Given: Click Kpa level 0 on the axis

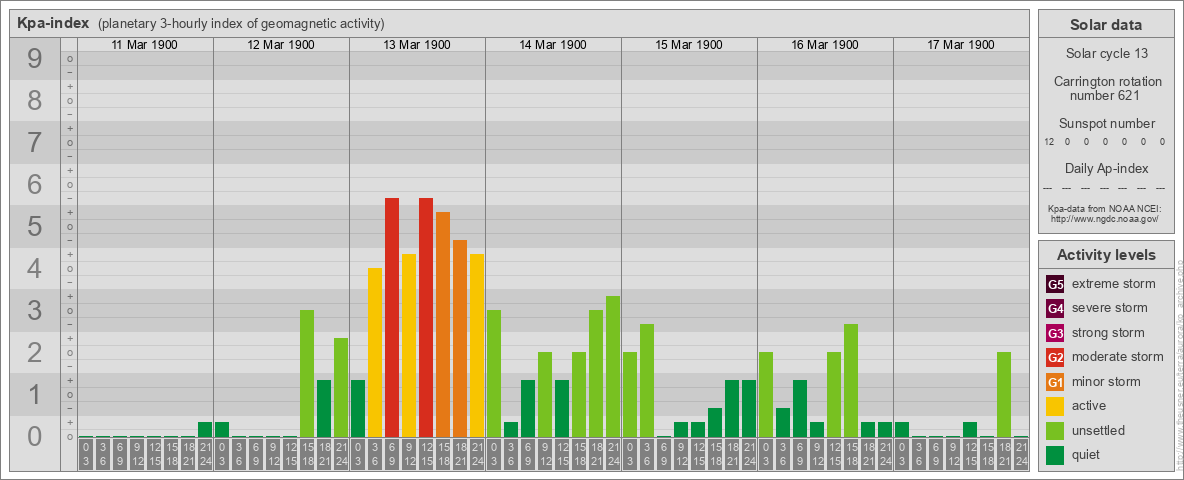Looking at the screenshot, I should 35,436.
